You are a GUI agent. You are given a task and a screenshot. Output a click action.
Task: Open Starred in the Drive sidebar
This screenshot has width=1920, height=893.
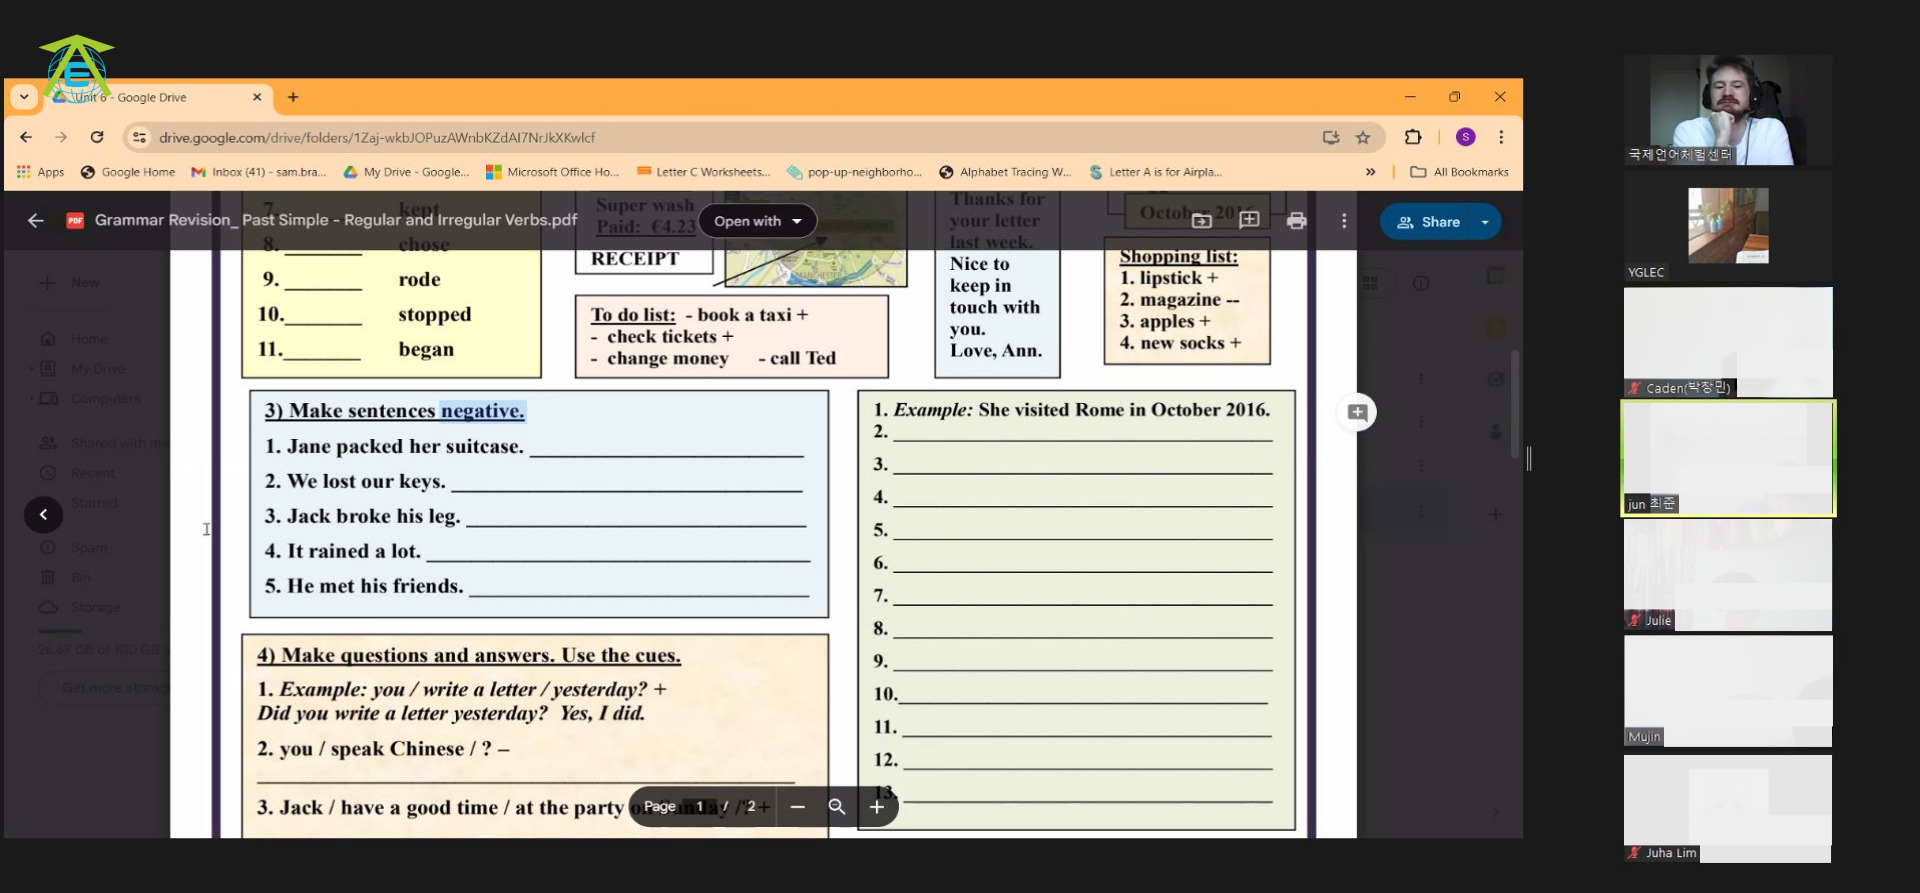tap(79, 502)
